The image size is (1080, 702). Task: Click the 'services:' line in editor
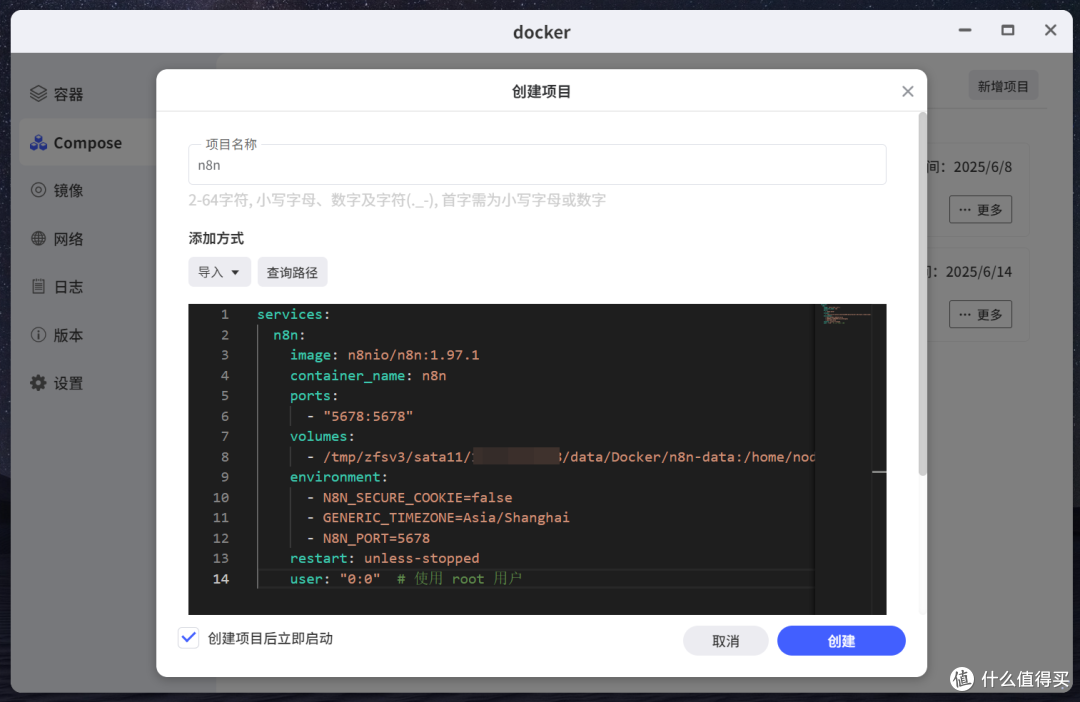pos(293,314)
